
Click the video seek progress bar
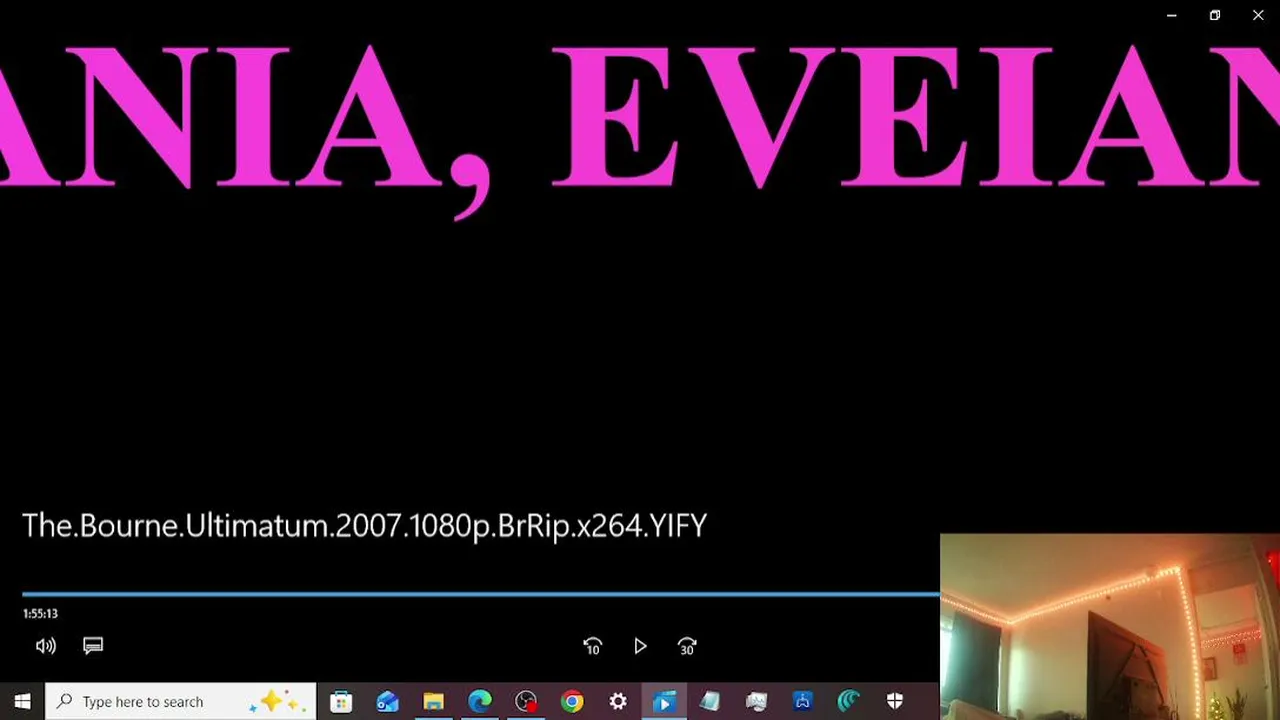480,594
